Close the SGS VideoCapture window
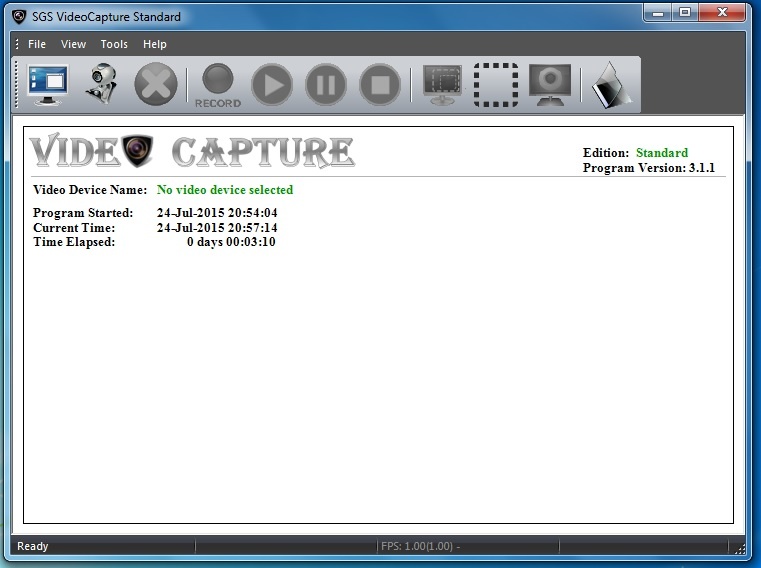 [x=722, y=13]
